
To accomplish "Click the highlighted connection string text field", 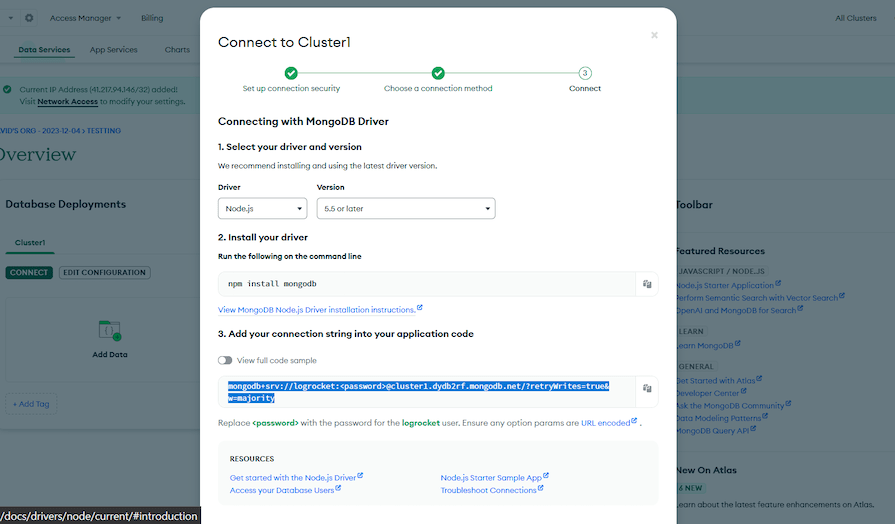I will 427,392.
